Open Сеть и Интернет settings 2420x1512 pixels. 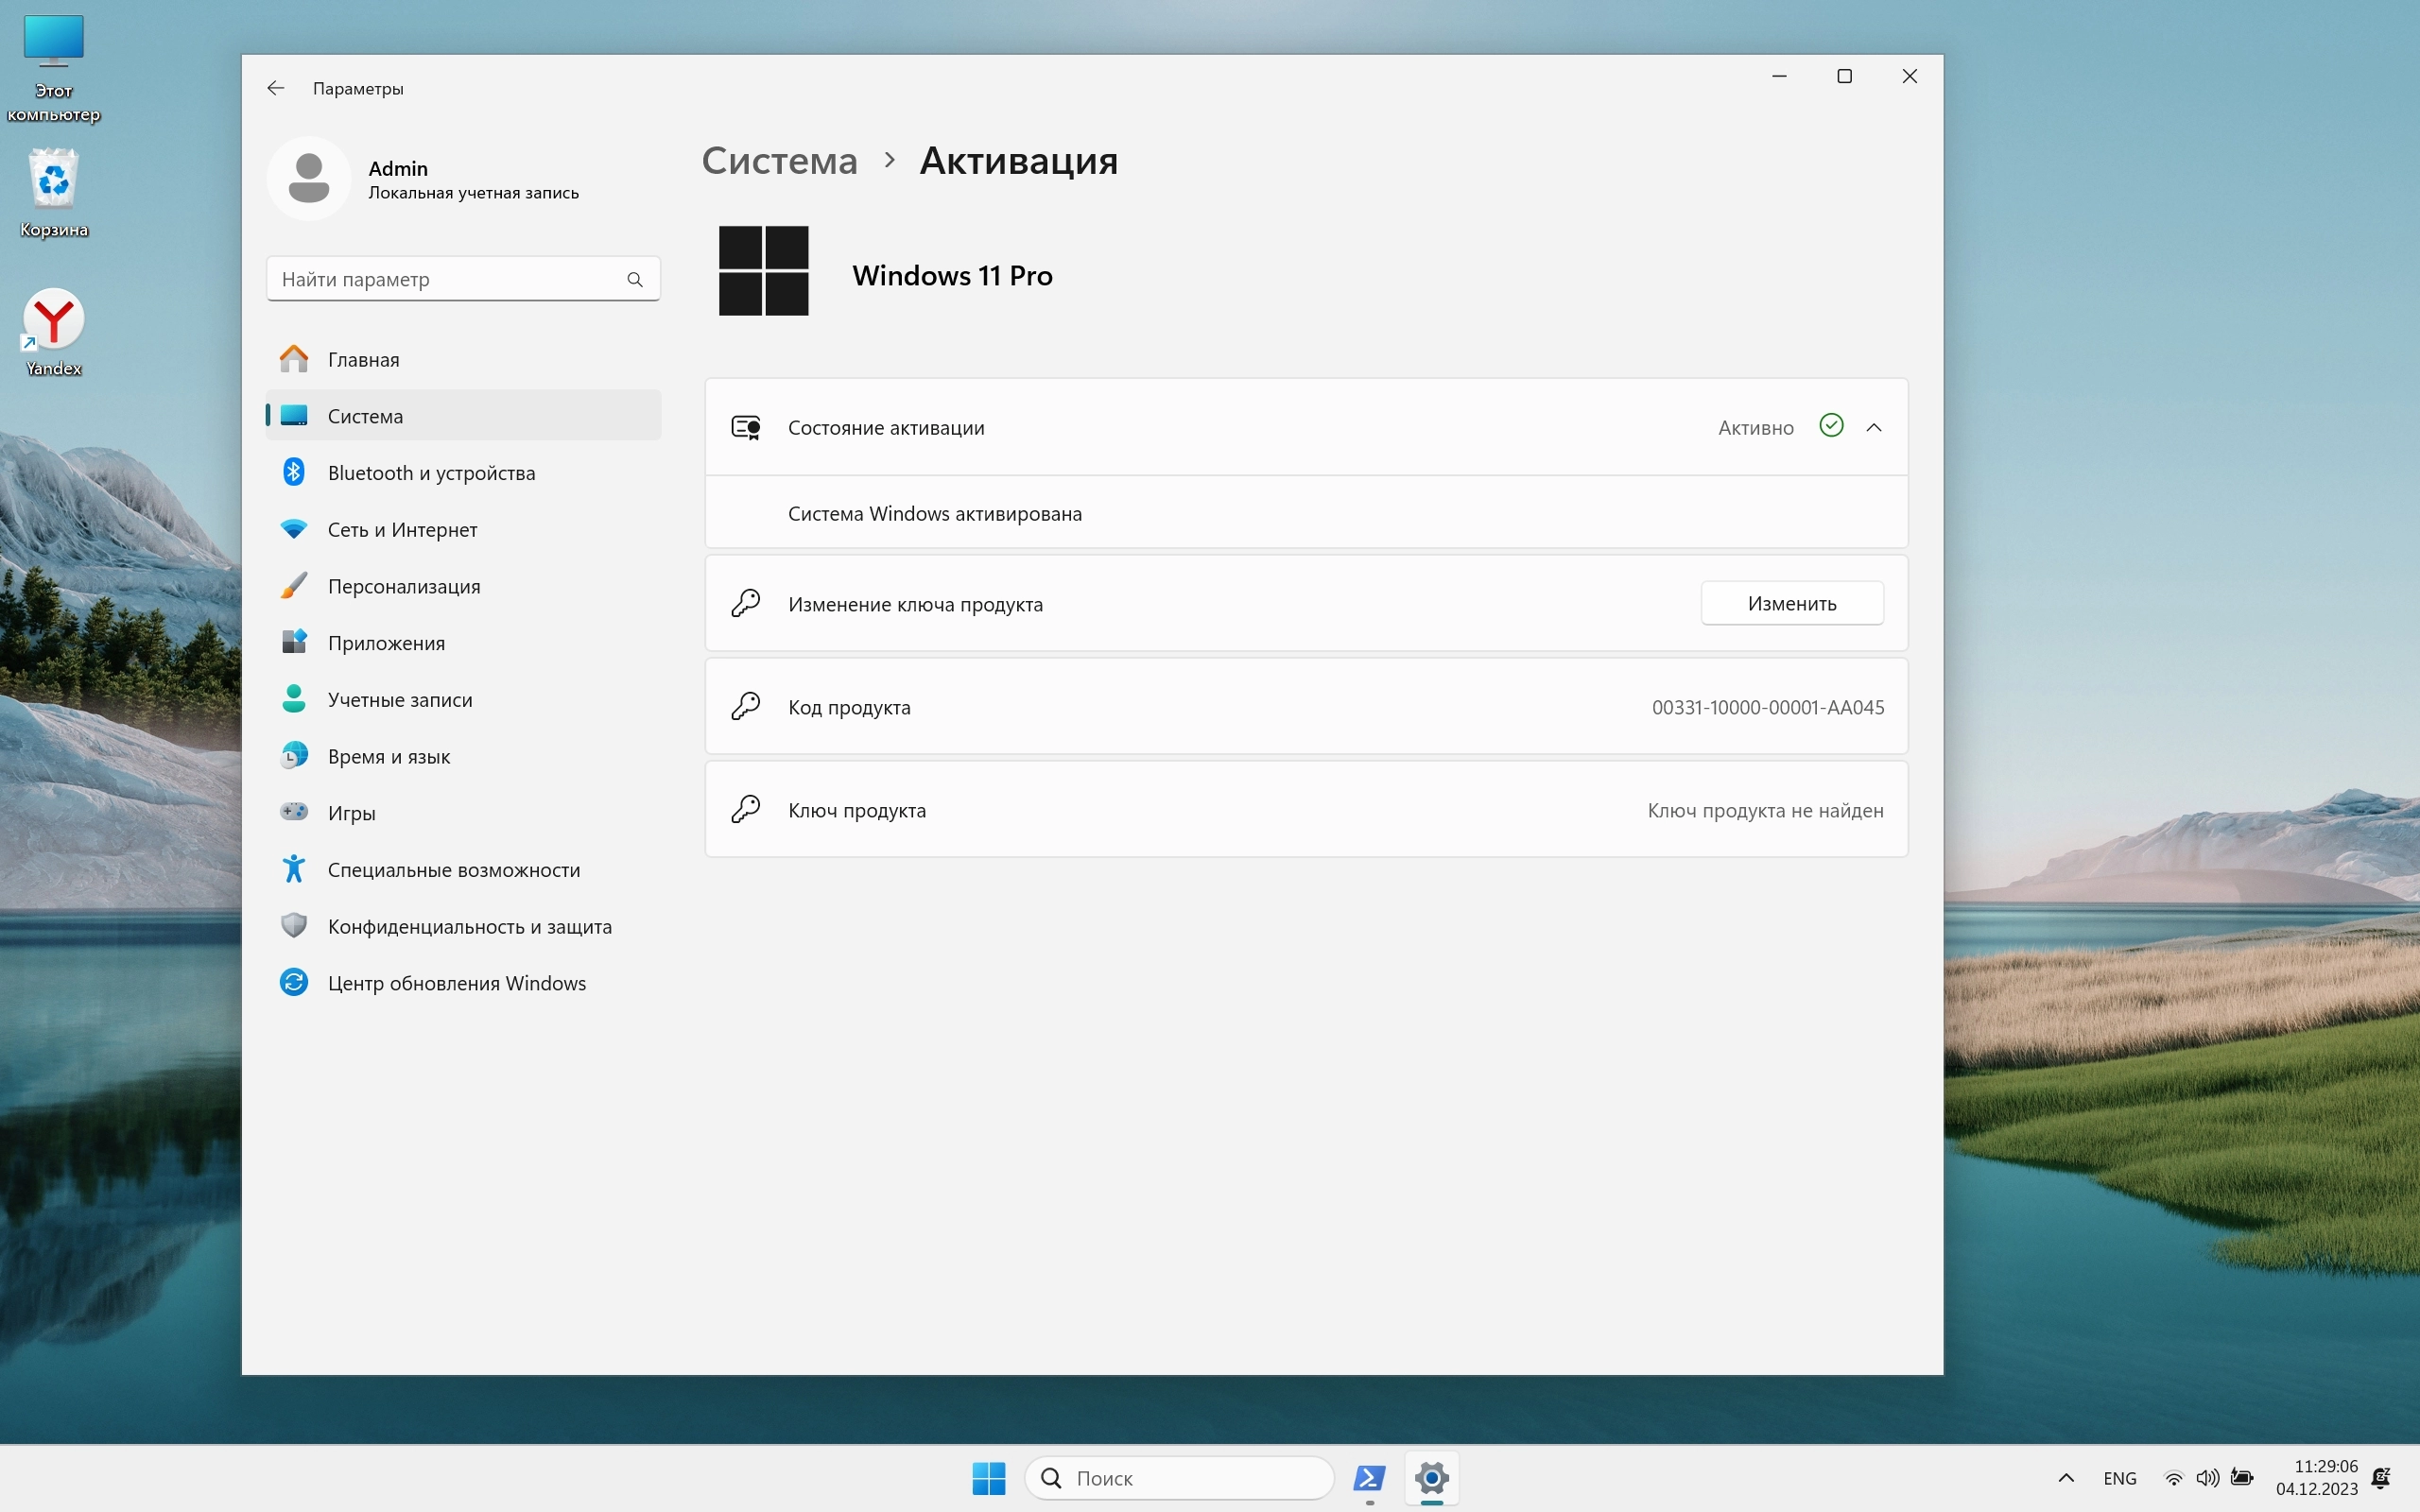[x=402, y=530]
